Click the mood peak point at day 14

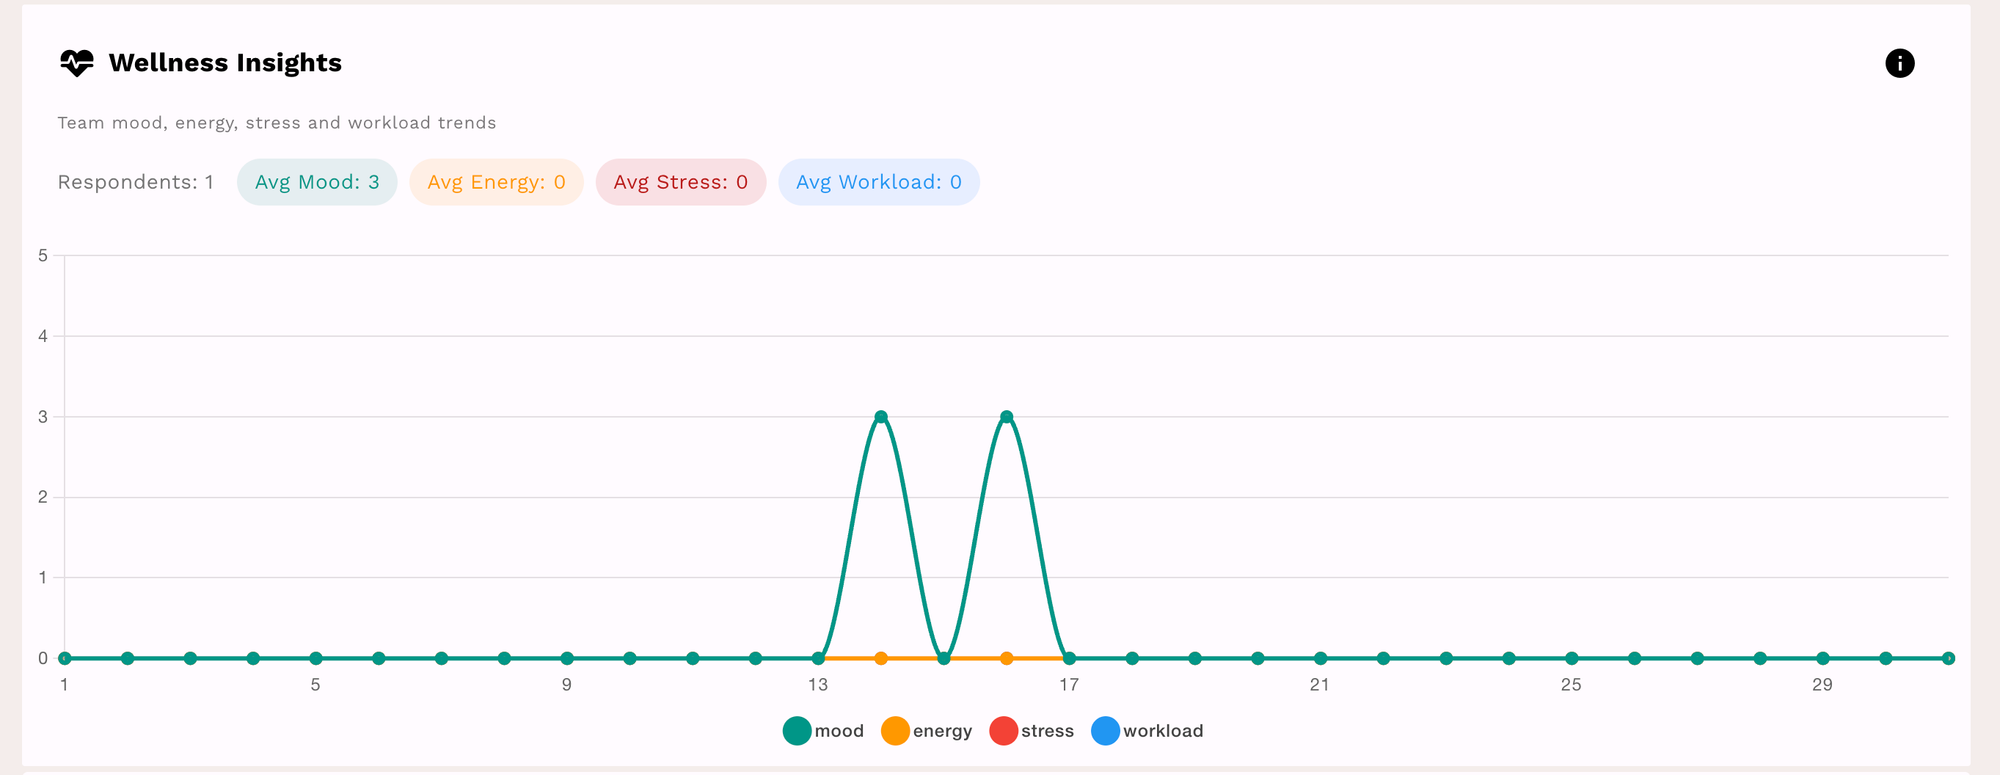(x=881, y=417)
